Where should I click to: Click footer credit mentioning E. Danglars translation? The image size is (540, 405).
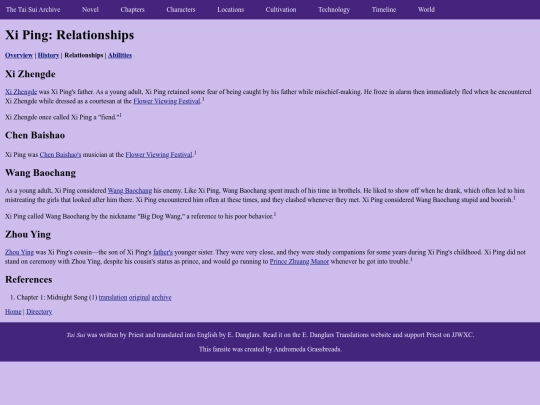click(x=270, y=335)
